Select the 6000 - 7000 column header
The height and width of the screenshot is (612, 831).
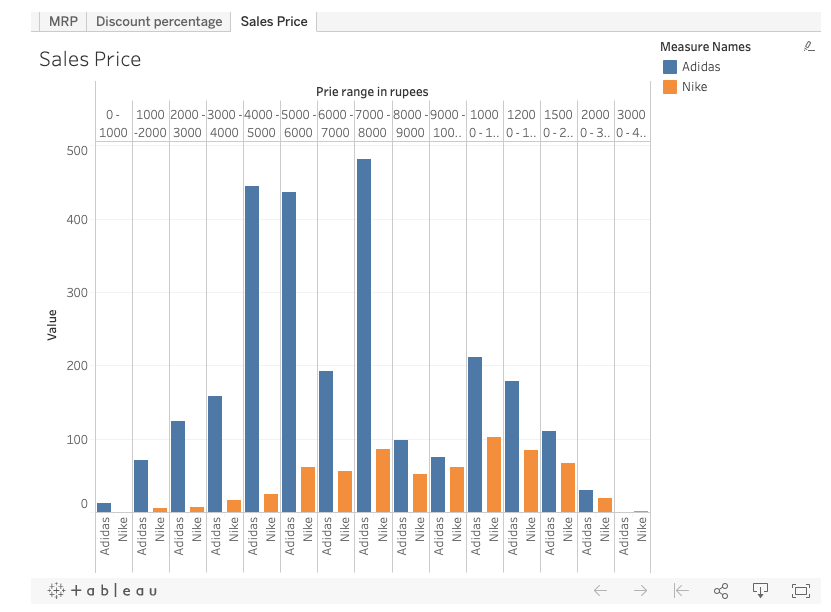click(x=335, y=123)
